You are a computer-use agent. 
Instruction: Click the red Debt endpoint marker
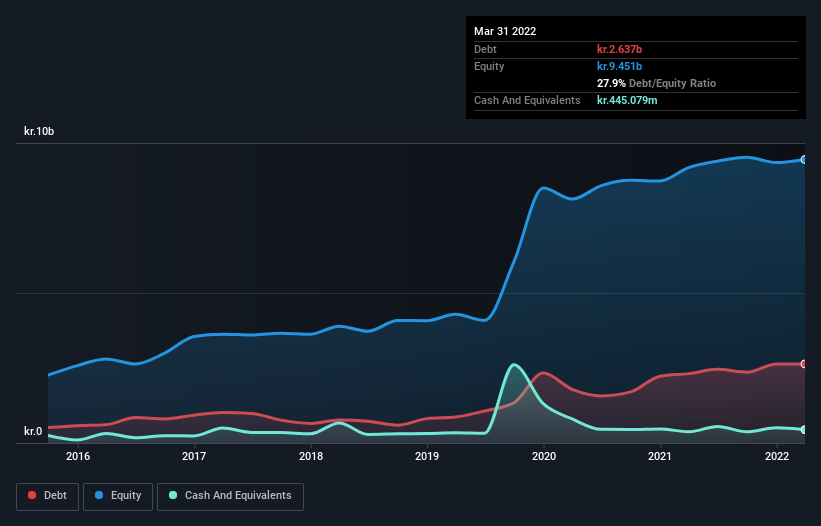(804, 364)
